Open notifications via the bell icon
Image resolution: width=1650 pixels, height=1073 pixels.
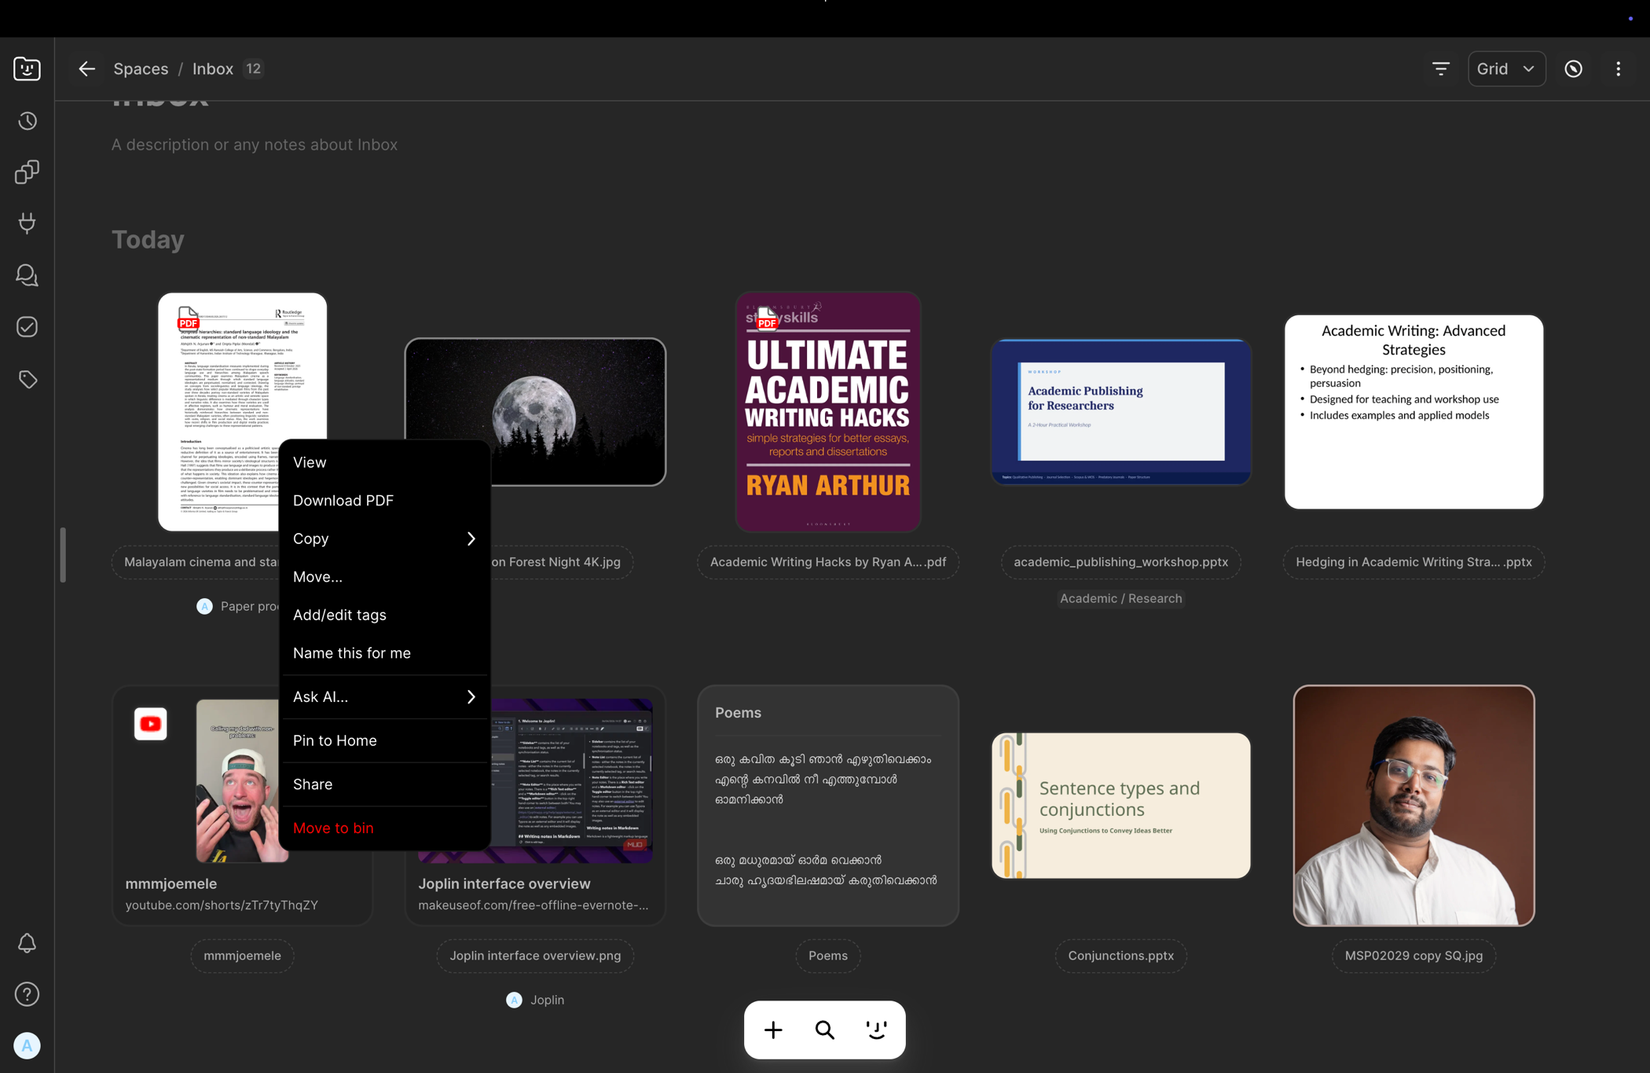[27, 943]
